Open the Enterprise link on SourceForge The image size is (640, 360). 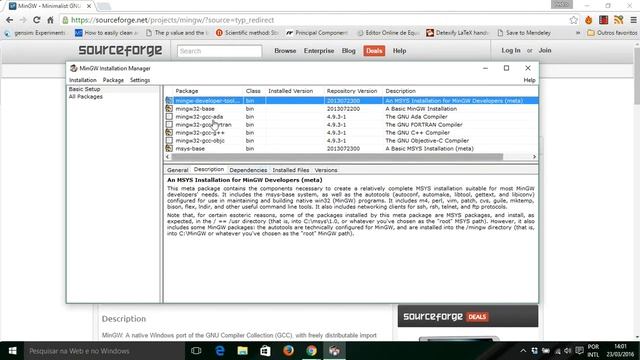click(x=319, y=51)
